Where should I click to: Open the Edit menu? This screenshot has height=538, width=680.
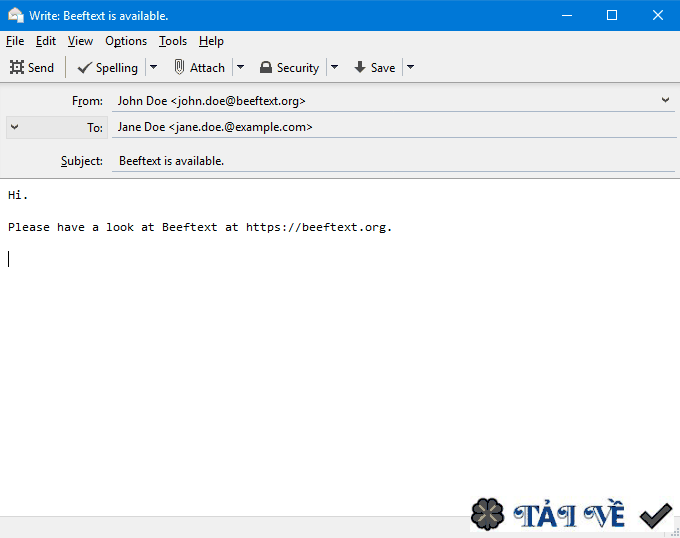pyautogui.click(x=46, y=41)
